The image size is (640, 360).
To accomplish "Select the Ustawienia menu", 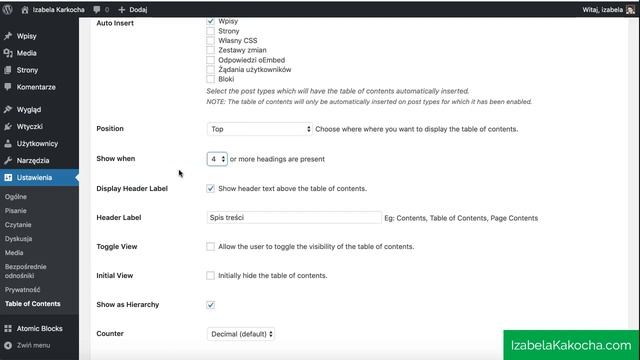I will pos(34,178).
